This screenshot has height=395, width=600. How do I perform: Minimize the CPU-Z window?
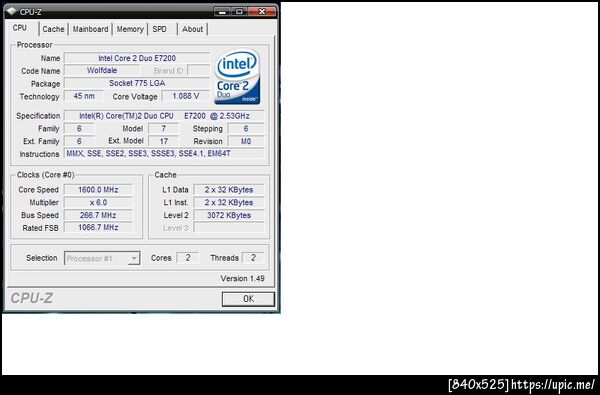click(x=222, y=11)
